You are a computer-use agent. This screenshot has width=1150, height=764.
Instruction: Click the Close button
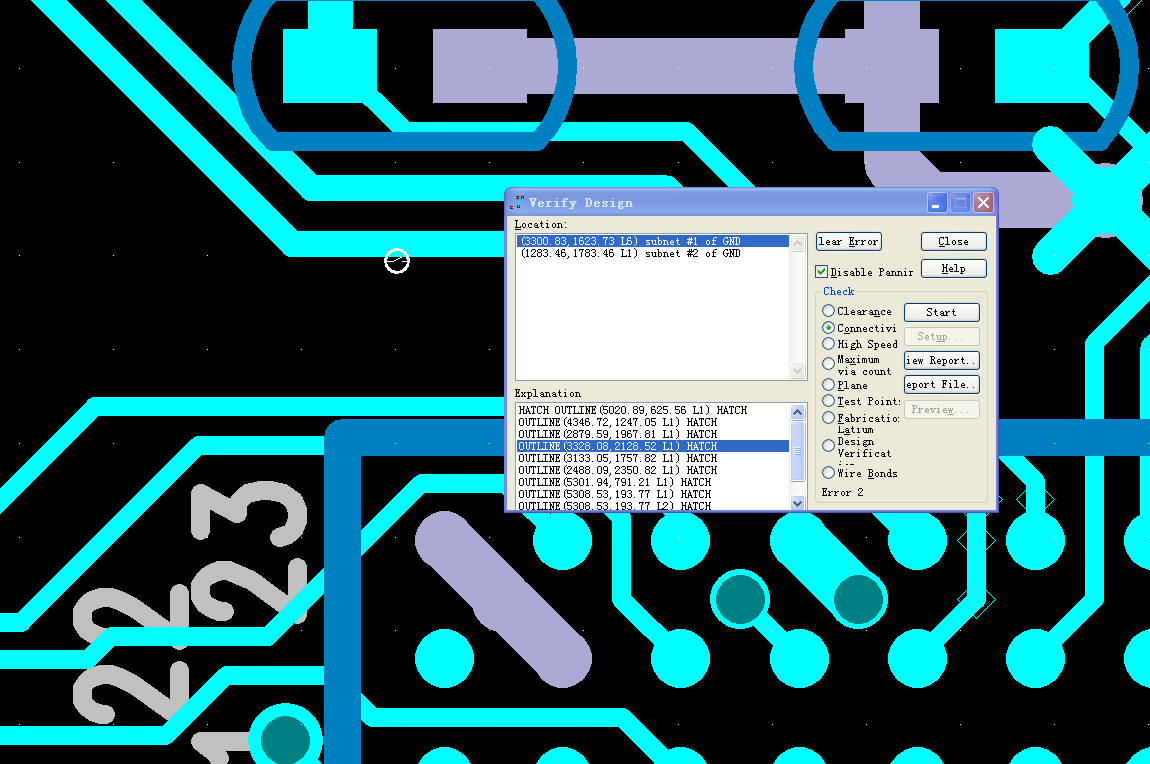[x=953, y=241]
